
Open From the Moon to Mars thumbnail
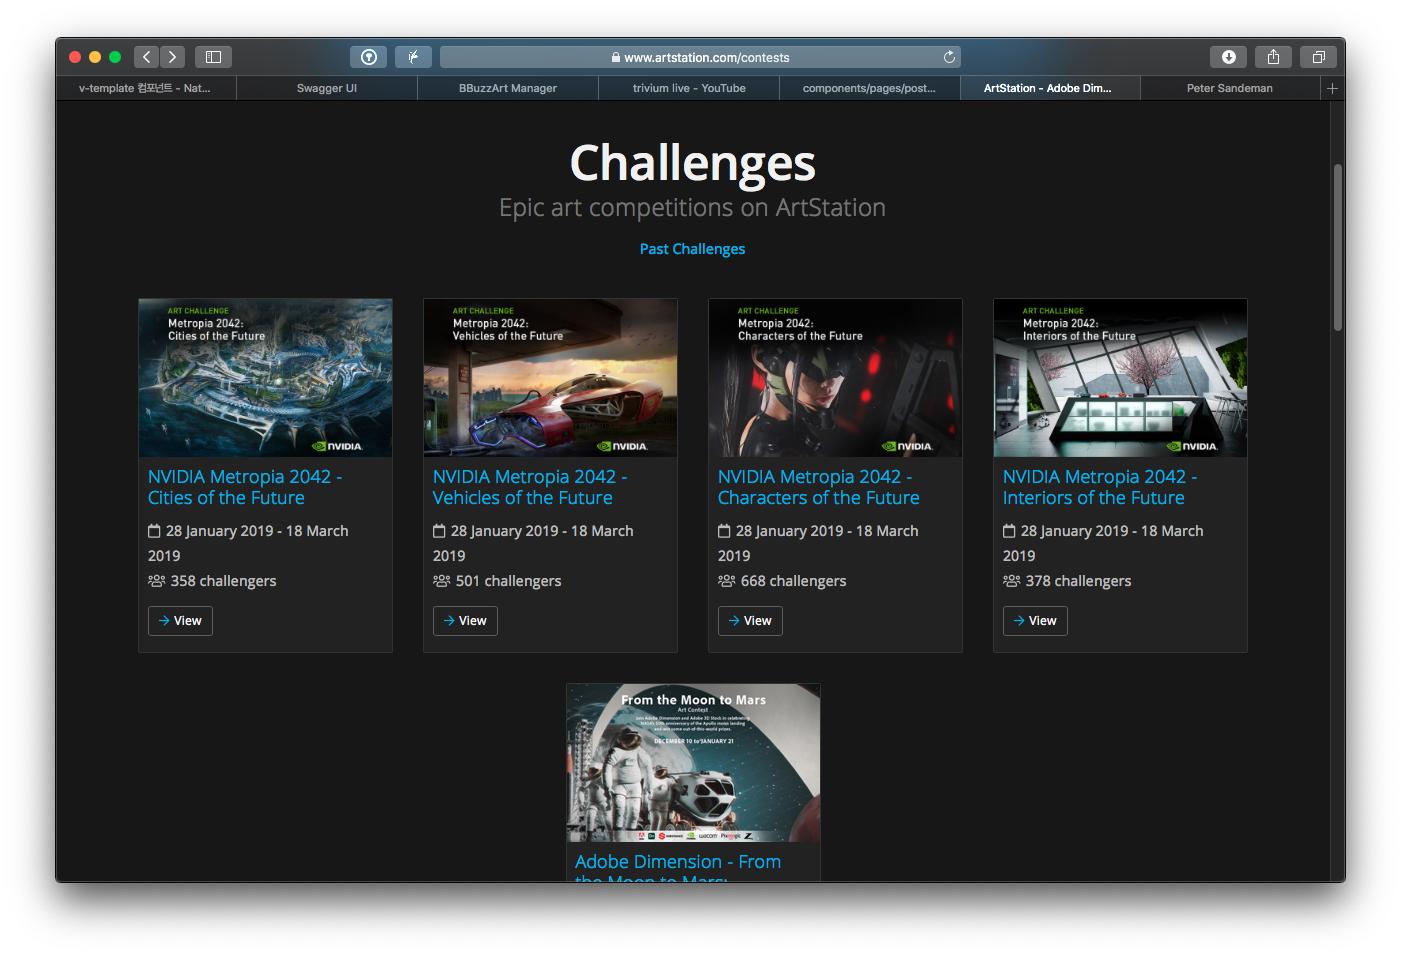(693, 763)
